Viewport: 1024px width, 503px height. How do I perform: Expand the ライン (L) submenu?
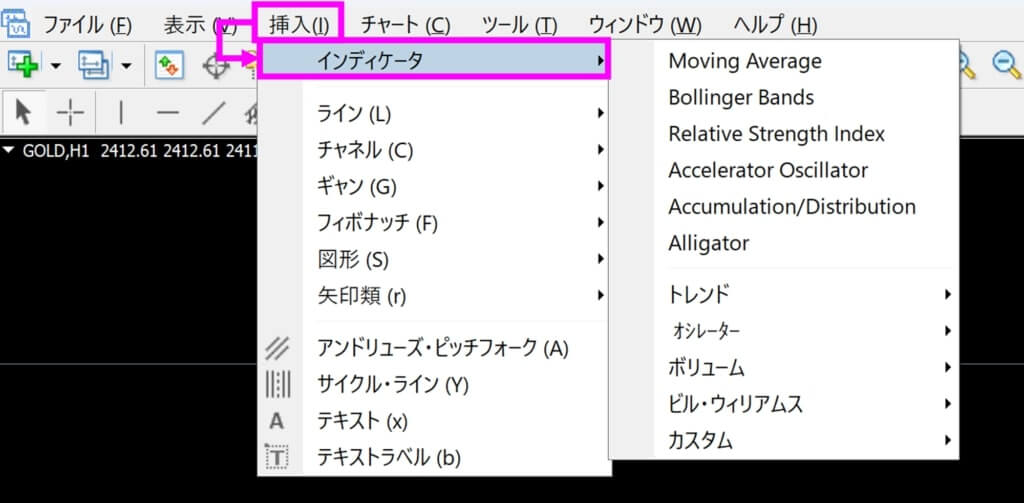[434, 114]
